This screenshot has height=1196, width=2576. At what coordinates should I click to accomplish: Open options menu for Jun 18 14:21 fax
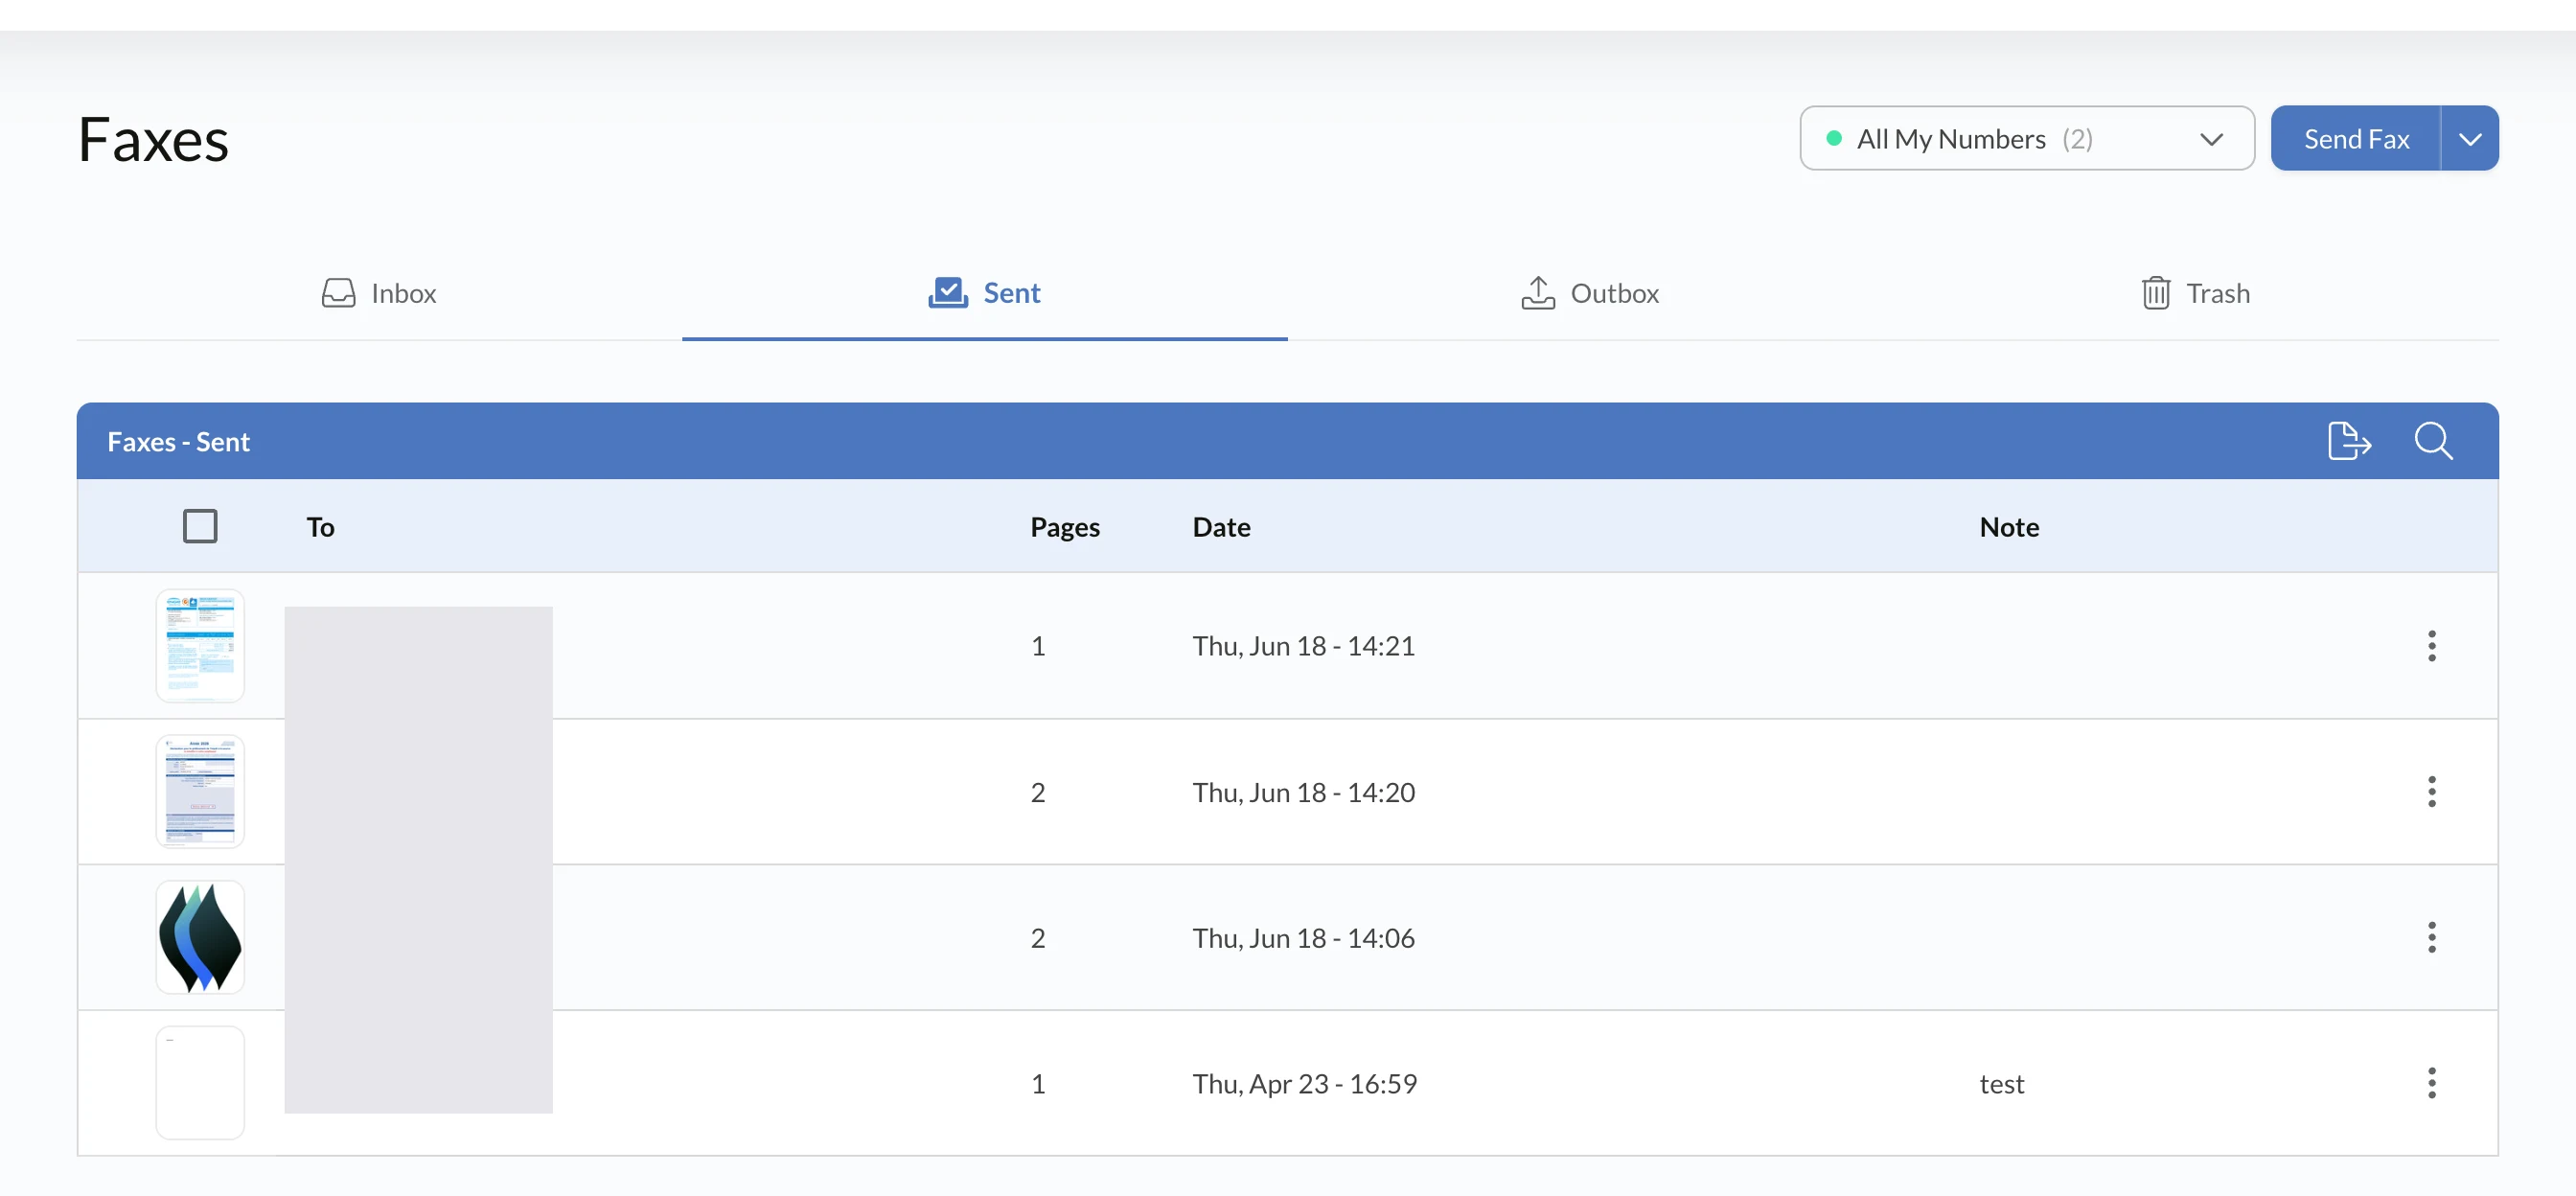2431,646
